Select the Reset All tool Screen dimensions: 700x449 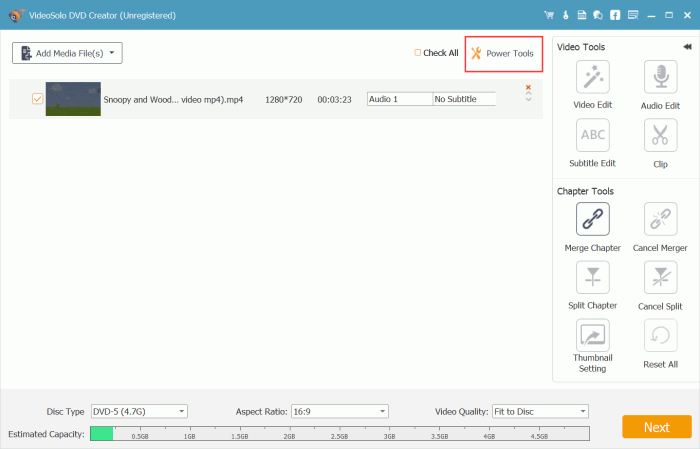[x=660, y=335]
